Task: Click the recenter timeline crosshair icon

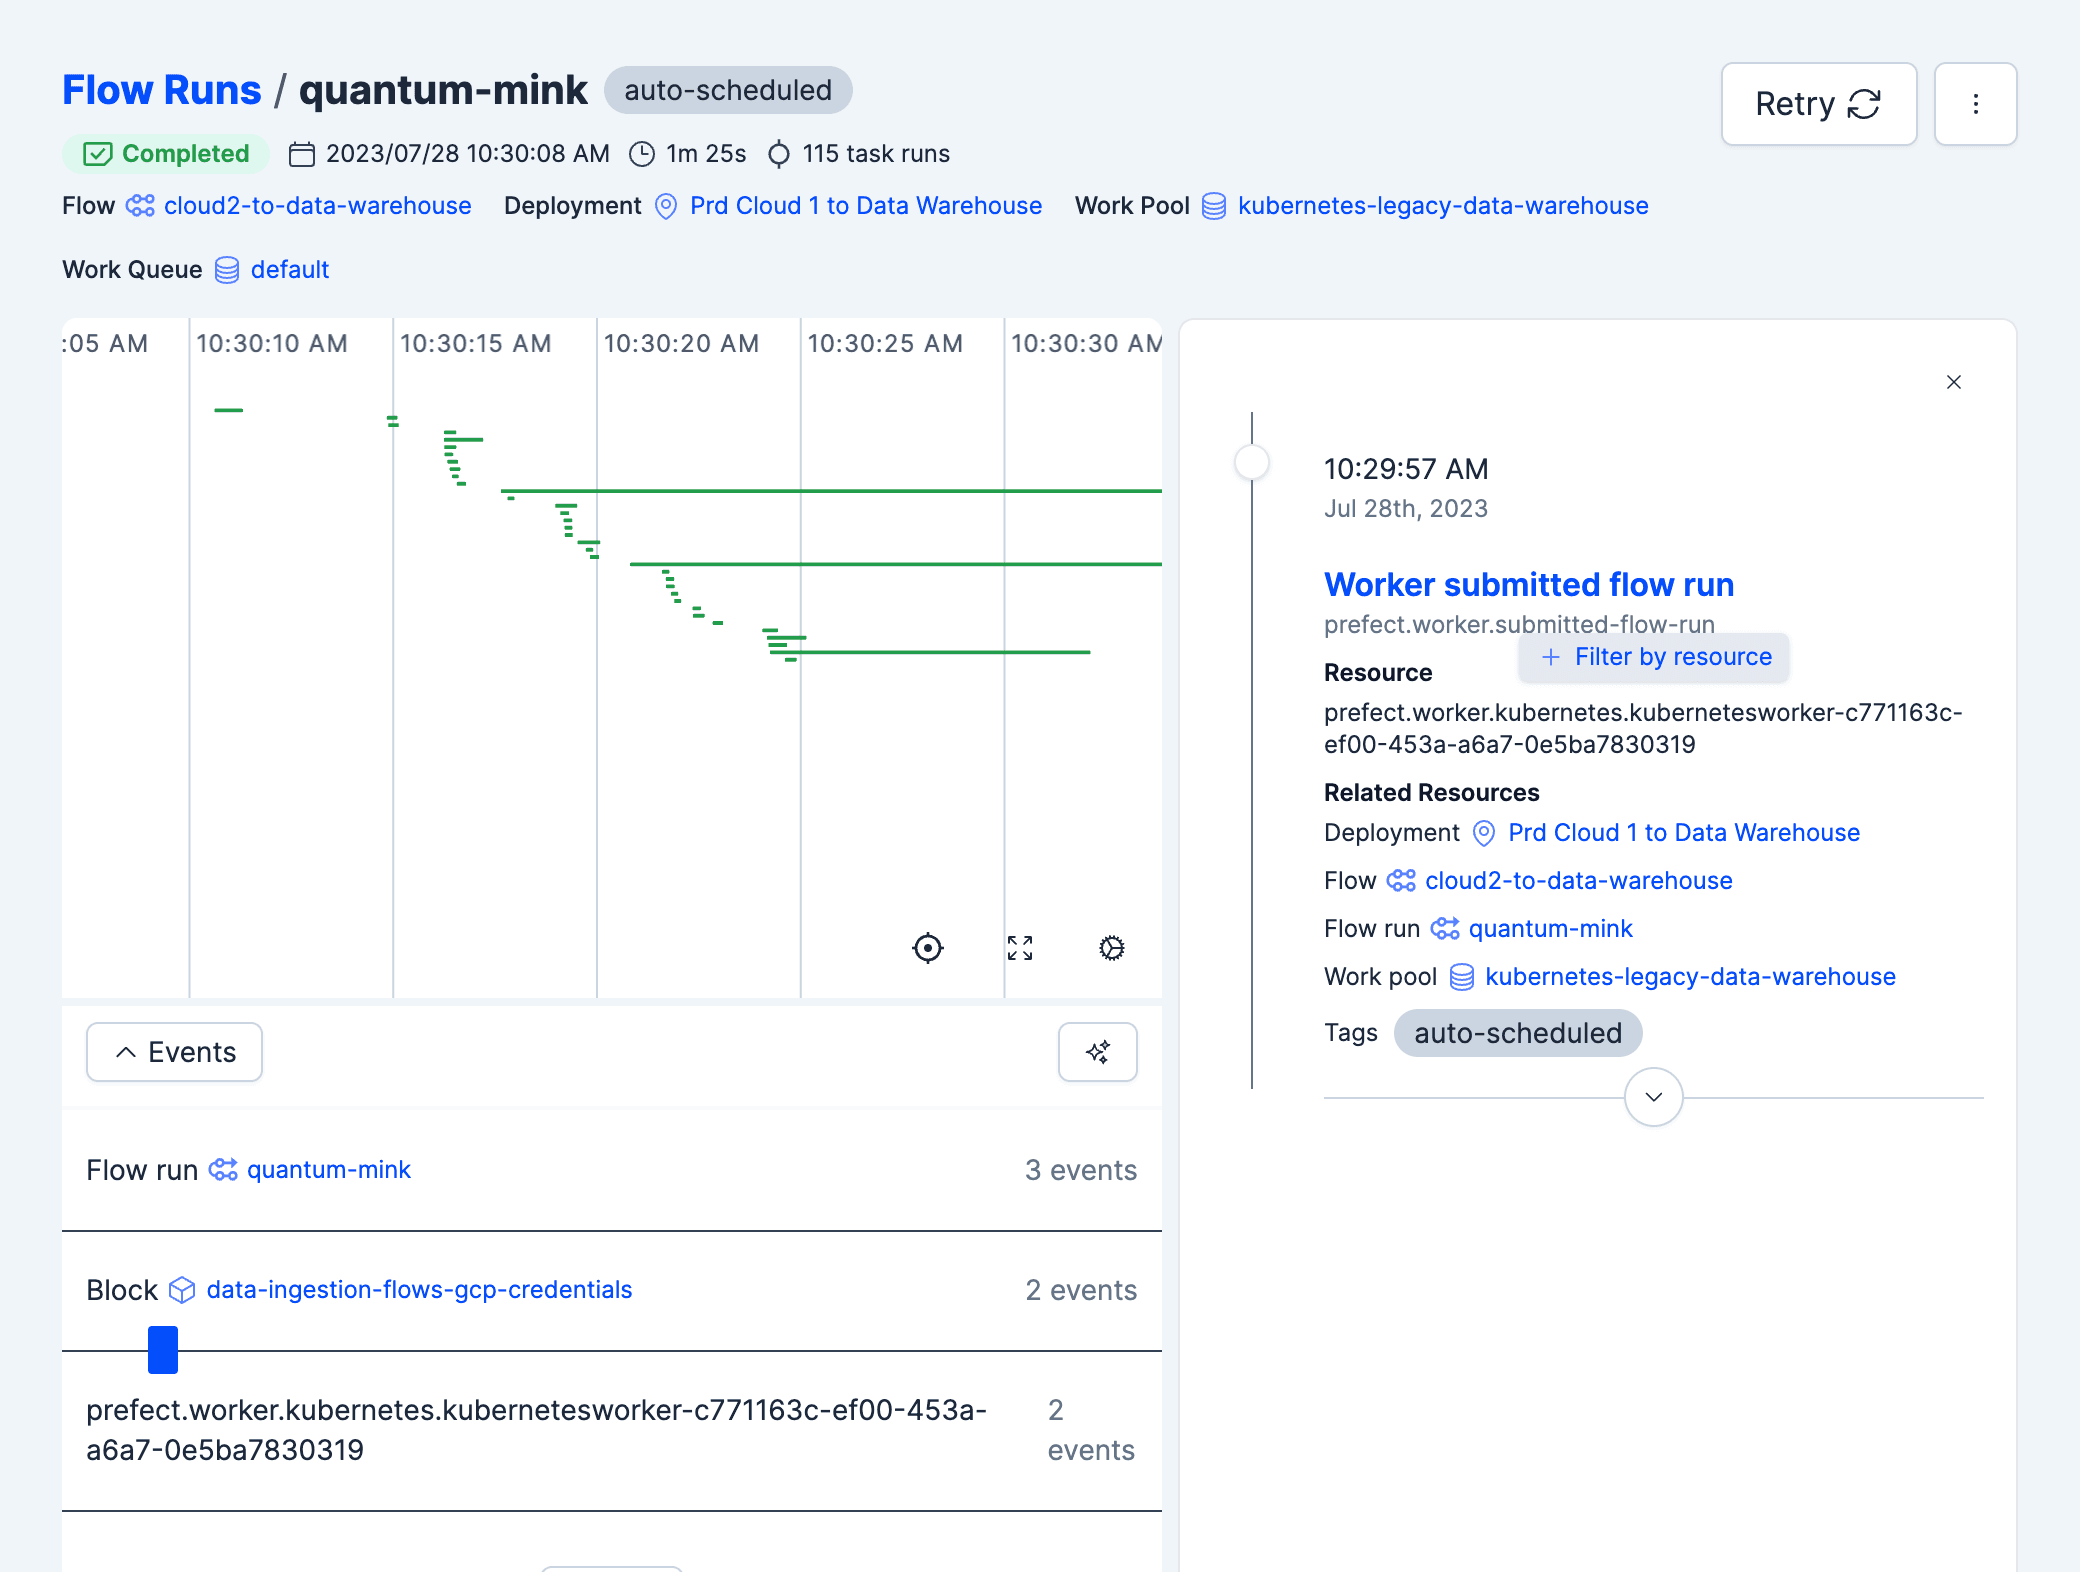Action: (927, 947)
